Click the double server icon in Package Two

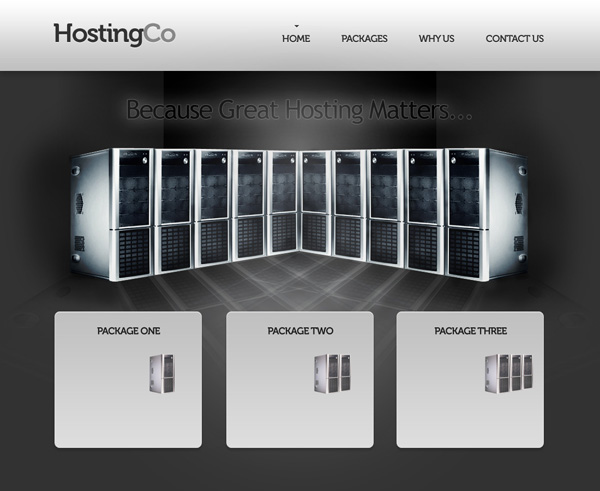tap(333, 373)
